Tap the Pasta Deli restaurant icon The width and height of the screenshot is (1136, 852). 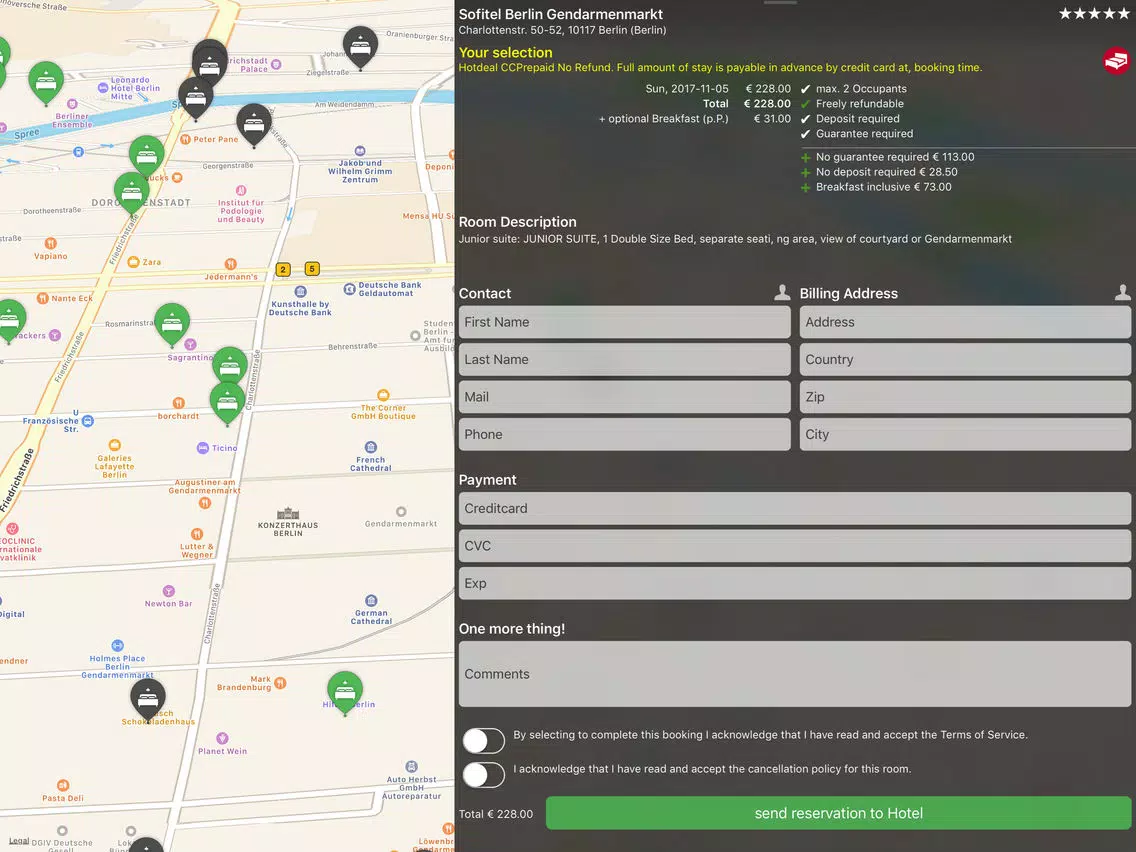(x=63, y=785)
